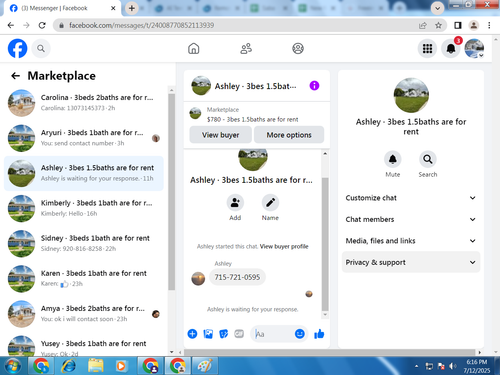Open Aryuri 3beds 1bath conversation
This screenshot has width=500, height=375.
click(84, 138)
